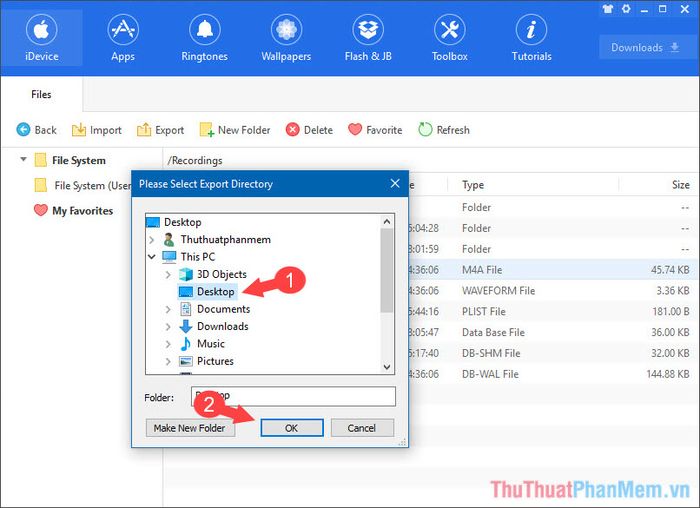The image size is (700, 508).
Task: Click the tree scrollbar up arrow
Action: pyautogui.click(x=387, y=221)
